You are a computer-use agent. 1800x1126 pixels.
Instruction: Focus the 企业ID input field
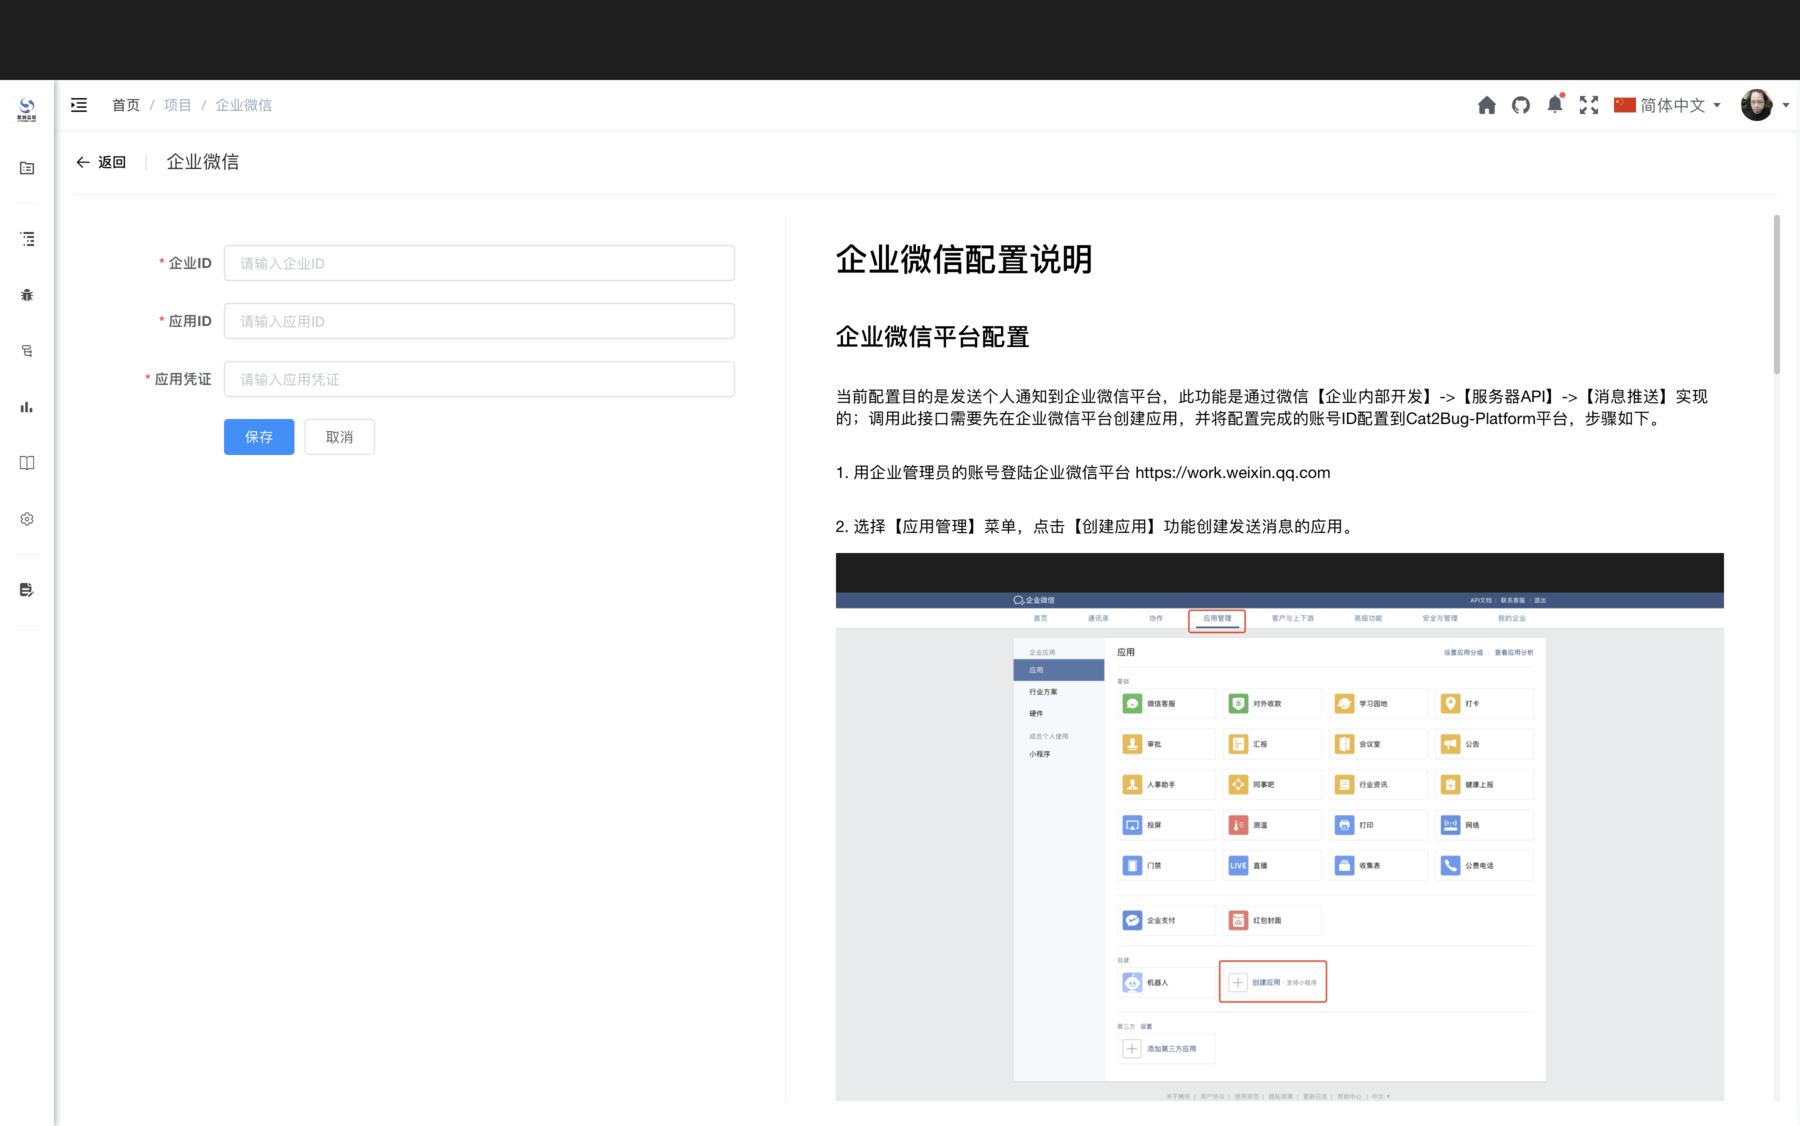(x=479, y=263)
